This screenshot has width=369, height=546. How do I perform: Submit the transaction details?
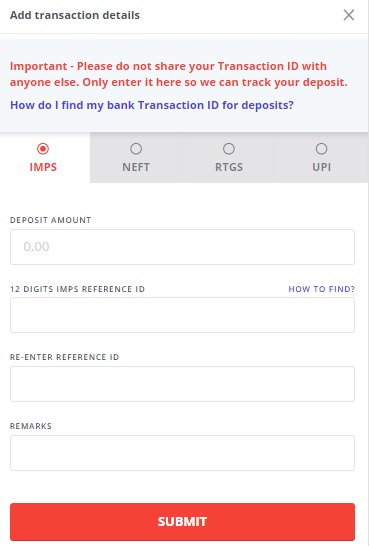coord(182,522)
